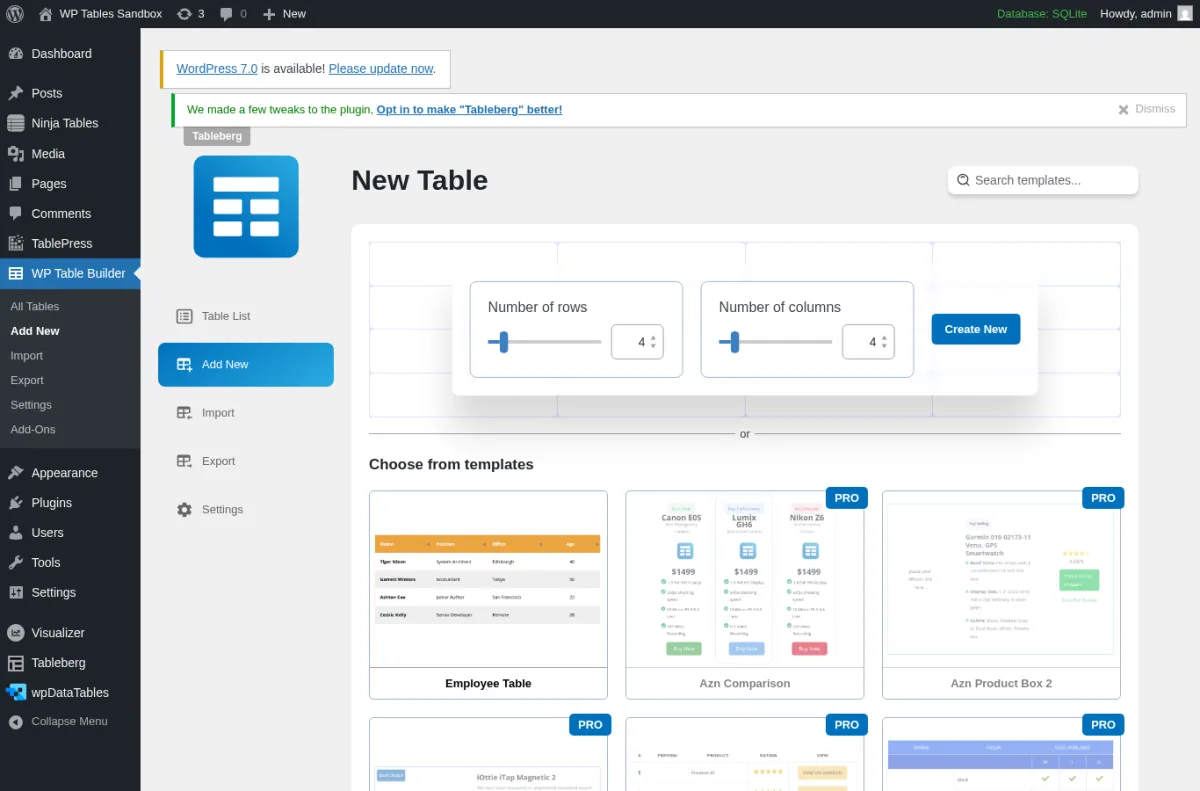
Task: Click PRO badge on Azn Comparison
Action: click(847, 498)
